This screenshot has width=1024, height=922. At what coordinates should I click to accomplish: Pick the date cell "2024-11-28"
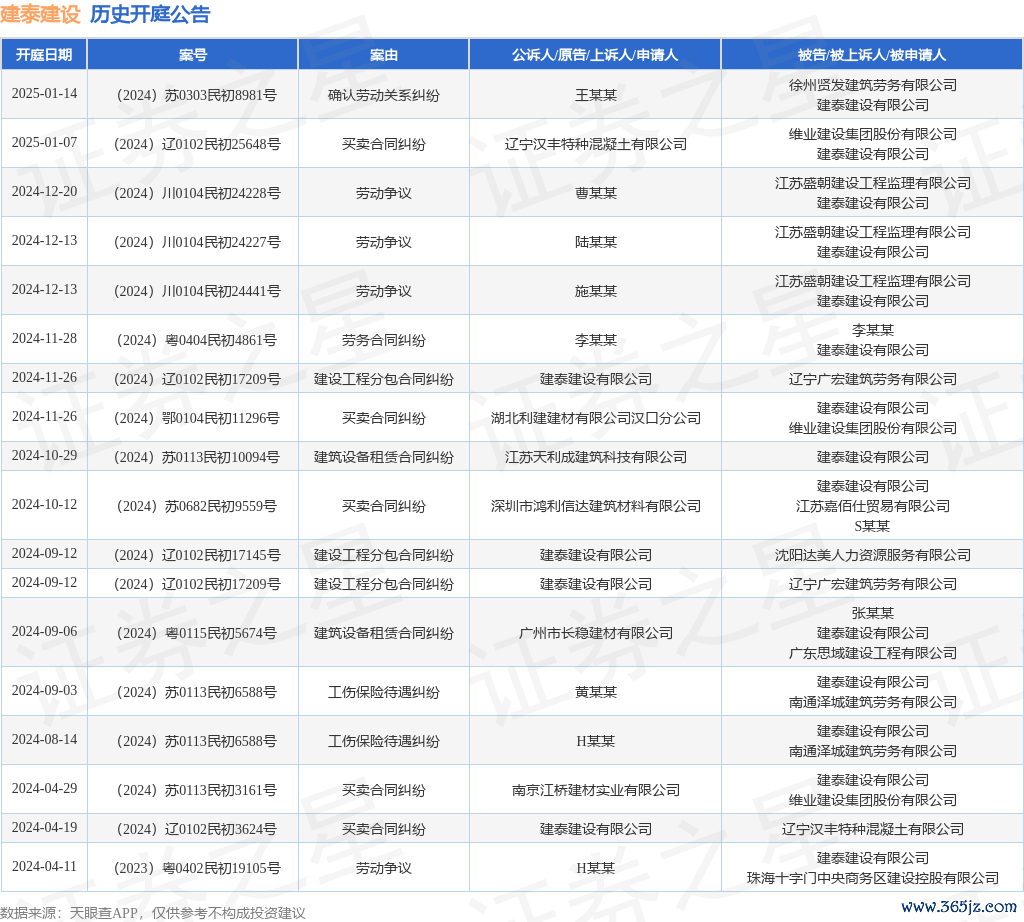(44, 338)
